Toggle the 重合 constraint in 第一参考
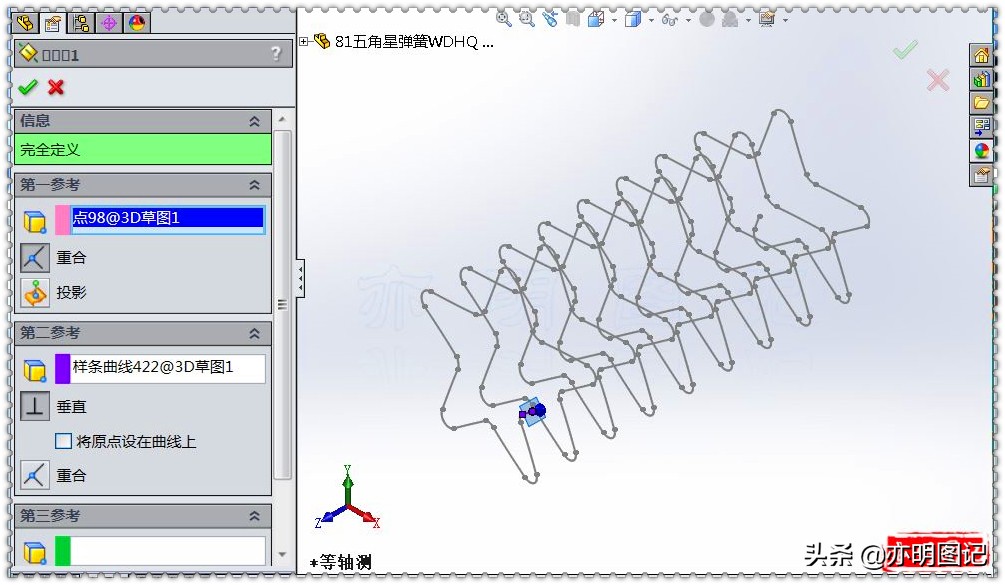The height and width of the screenshot is (585, 1005). coord(34,257)
